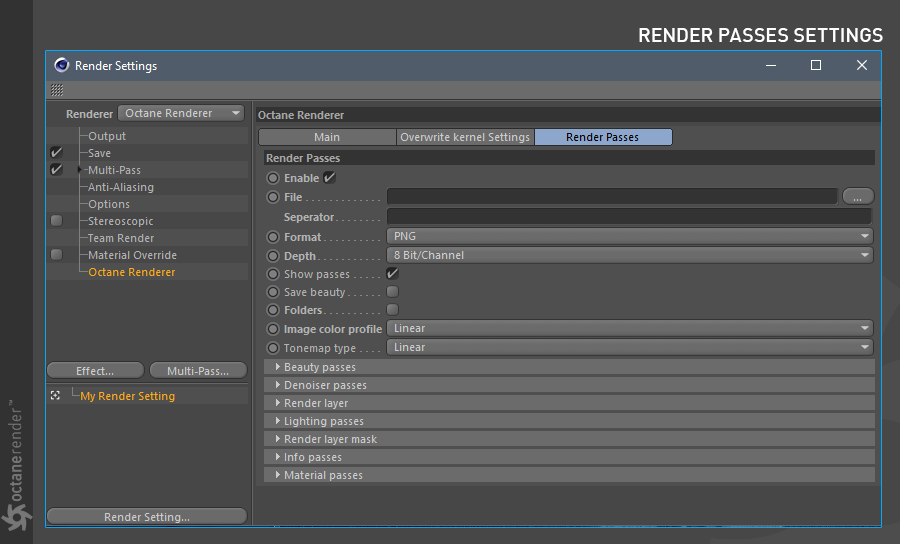Select Output in the settings list

click(107, 136)
